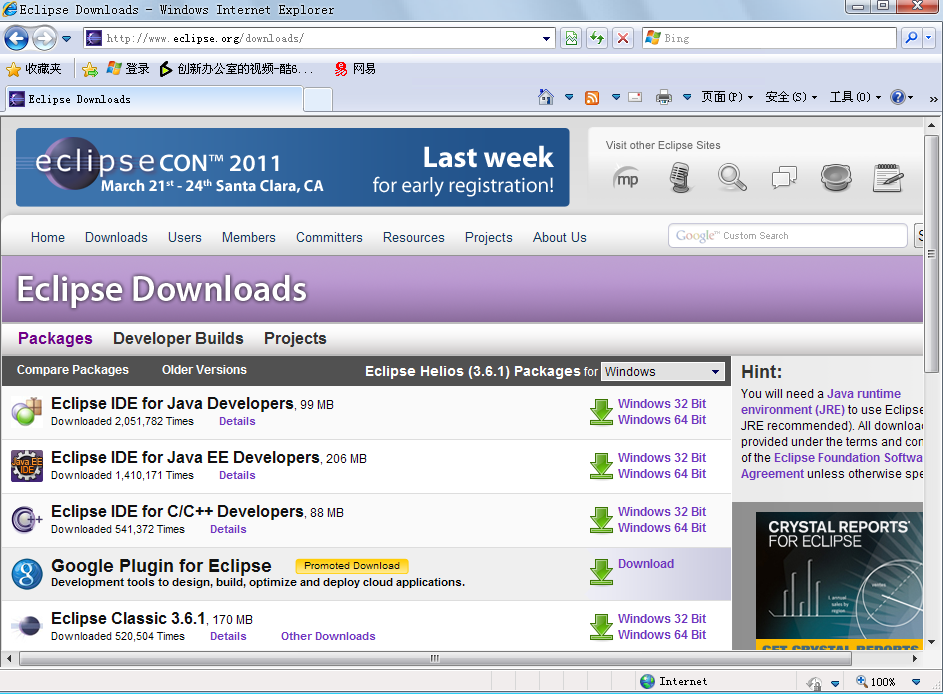The height and width of the screenshot is (694, 943).
Task: Go to Home in site navigation
Action: click(48, 238)
